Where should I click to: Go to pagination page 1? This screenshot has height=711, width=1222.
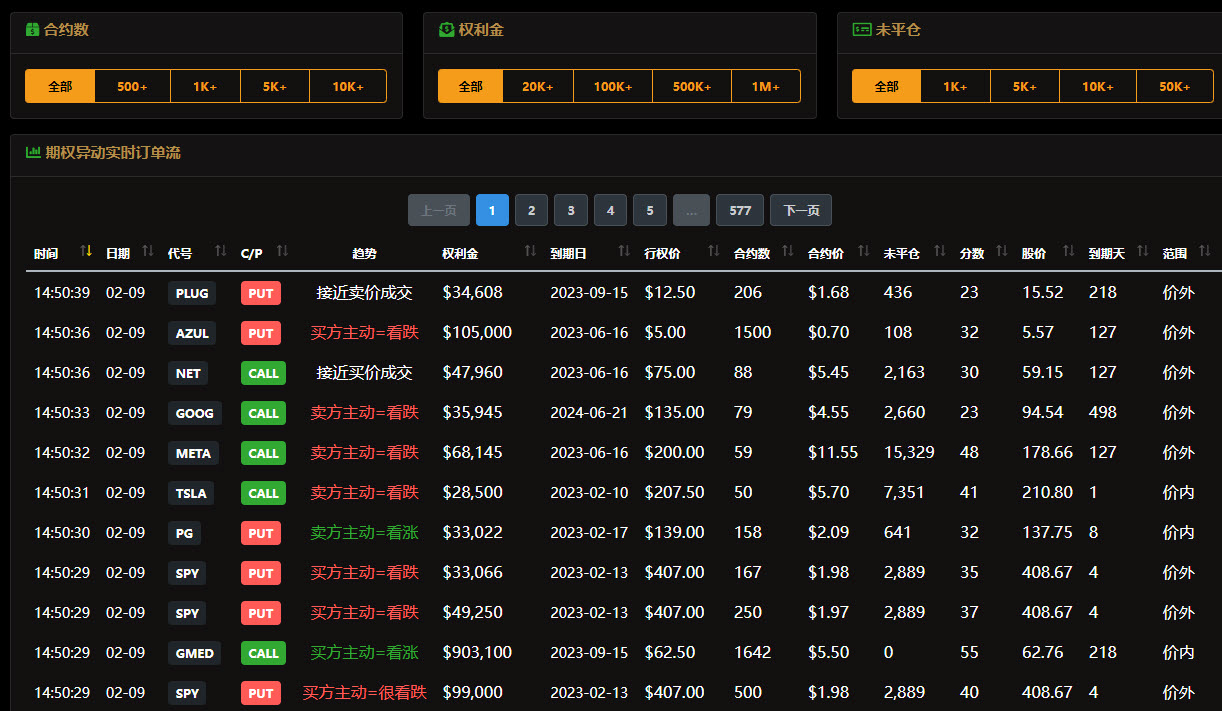(492, 210)
